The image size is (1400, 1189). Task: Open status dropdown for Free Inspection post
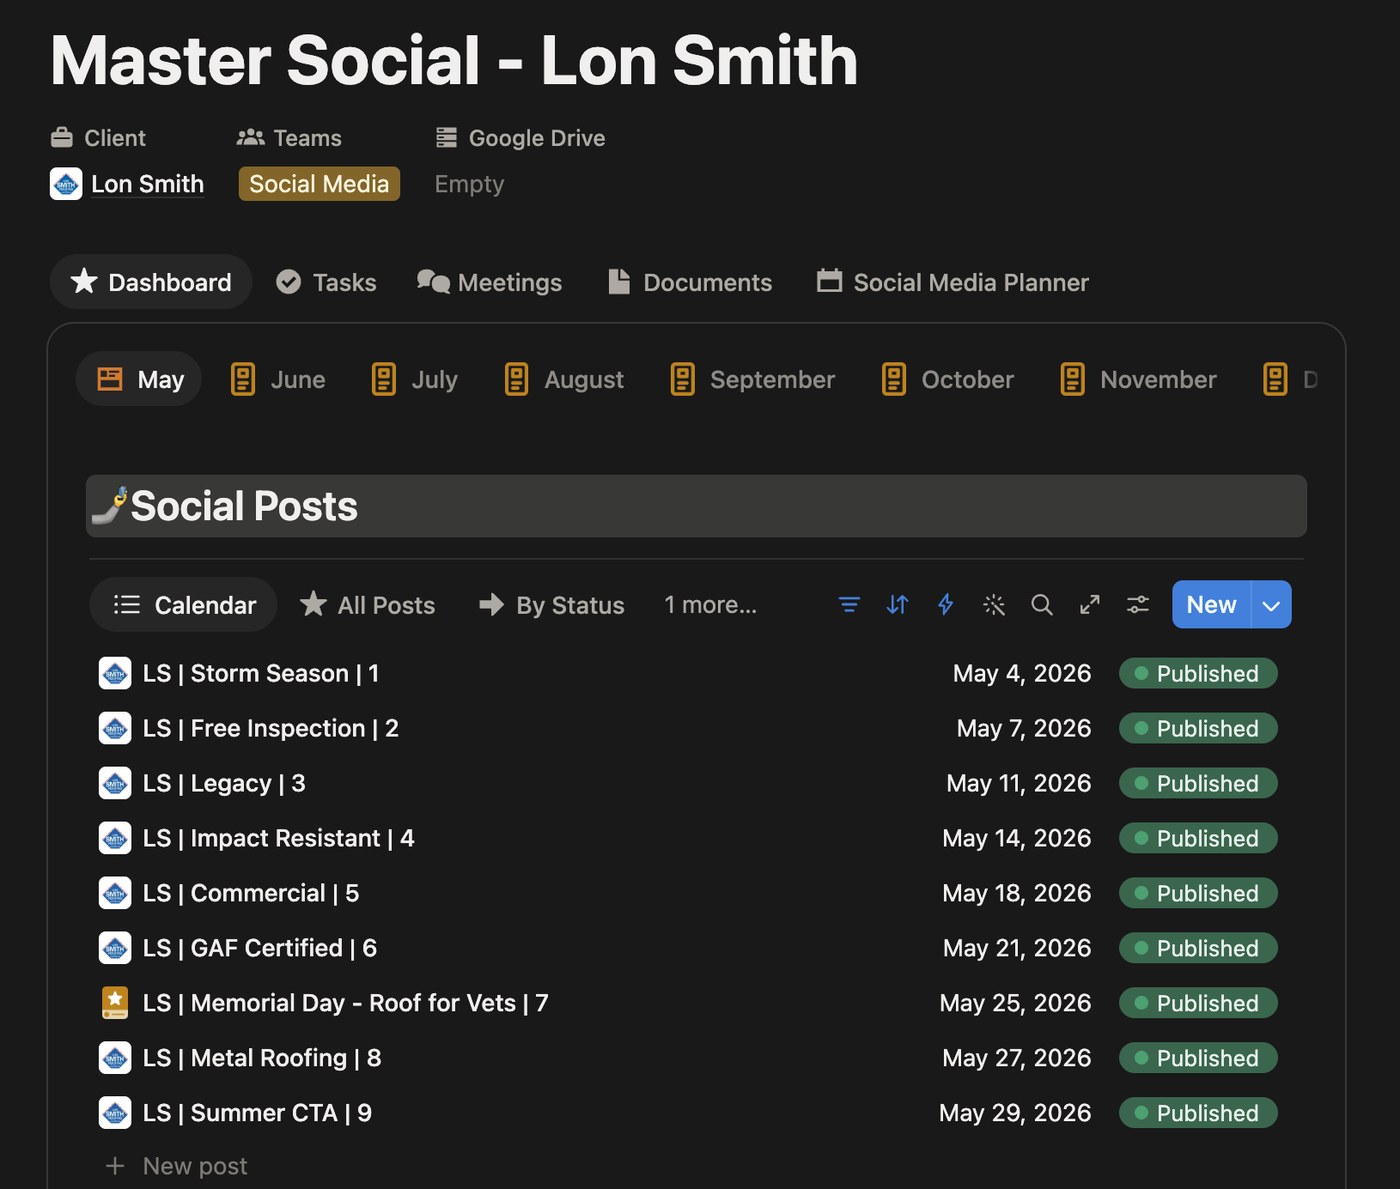click(x=1198, y=728)
